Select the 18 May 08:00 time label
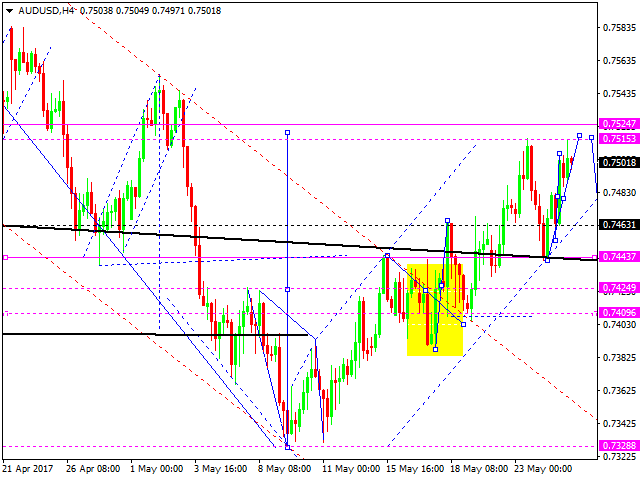 [479, 469]
